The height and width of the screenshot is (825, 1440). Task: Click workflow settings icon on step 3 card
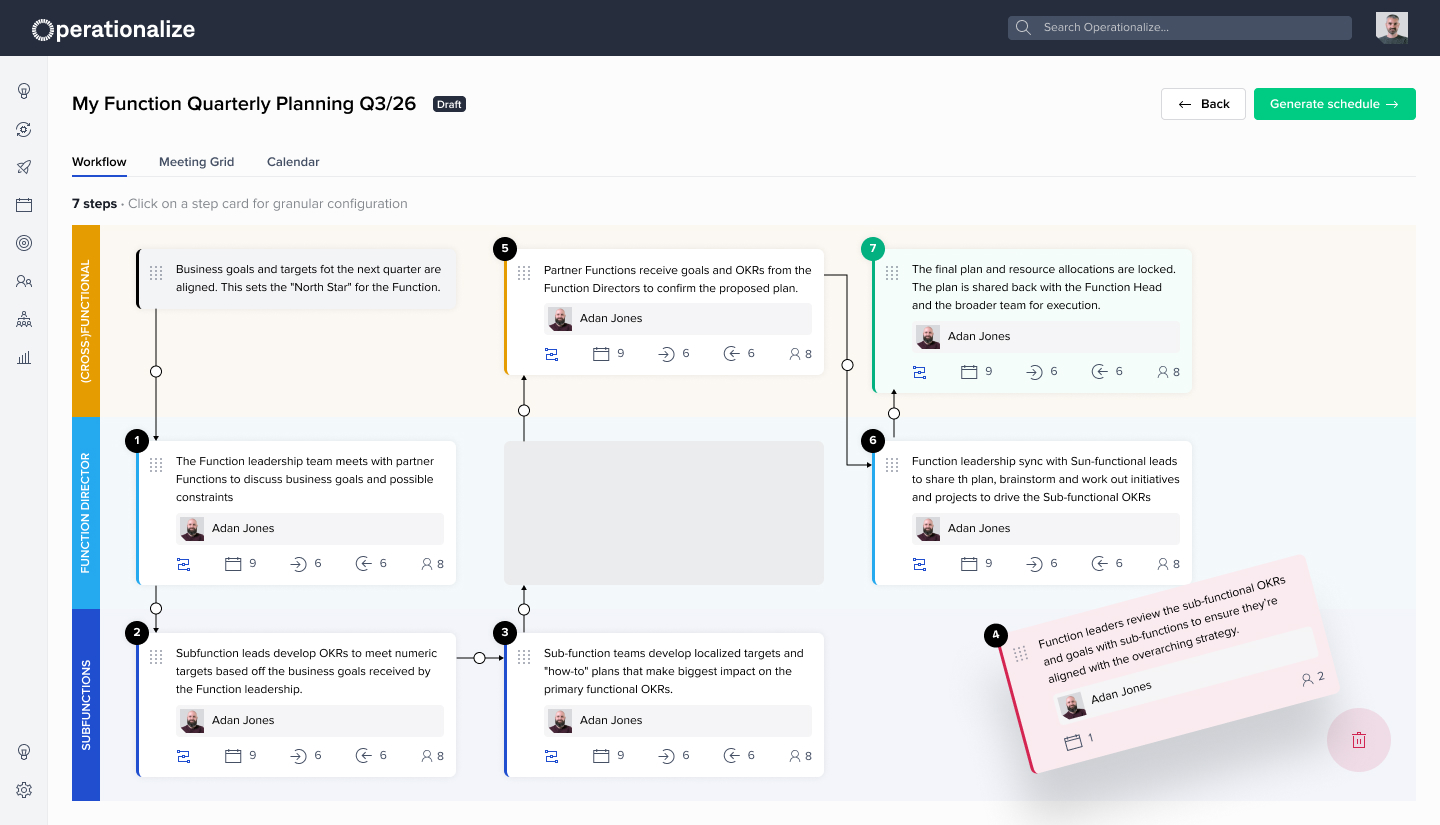click(551, 756)
